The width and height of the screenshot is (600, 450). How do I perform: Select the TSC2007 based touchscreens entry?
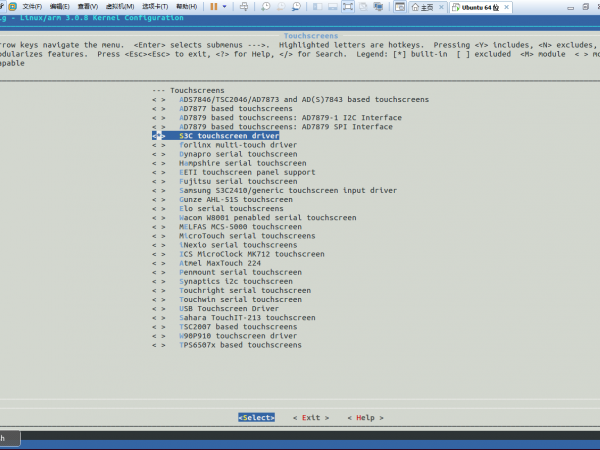[238, 327]
